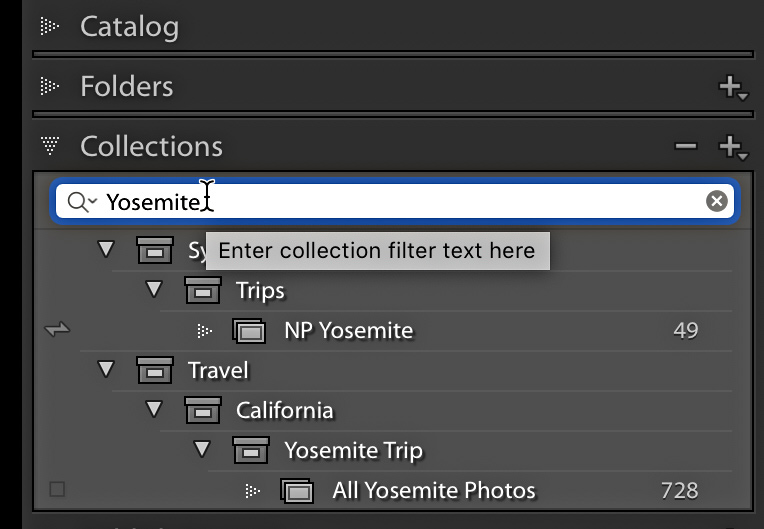764x529 pixels.
Task: Click the minus icon beside Collections
Action: [685, 147]
